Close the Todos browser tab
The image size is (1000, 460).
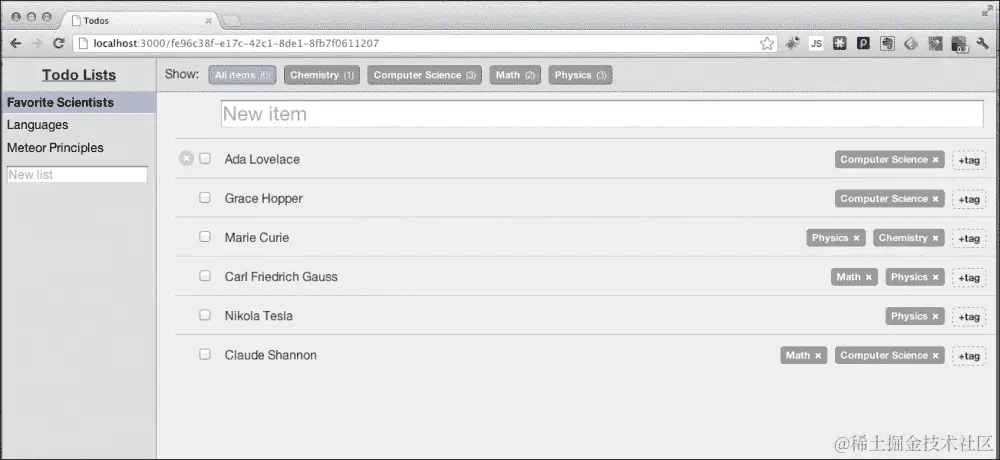pos(208,20)
